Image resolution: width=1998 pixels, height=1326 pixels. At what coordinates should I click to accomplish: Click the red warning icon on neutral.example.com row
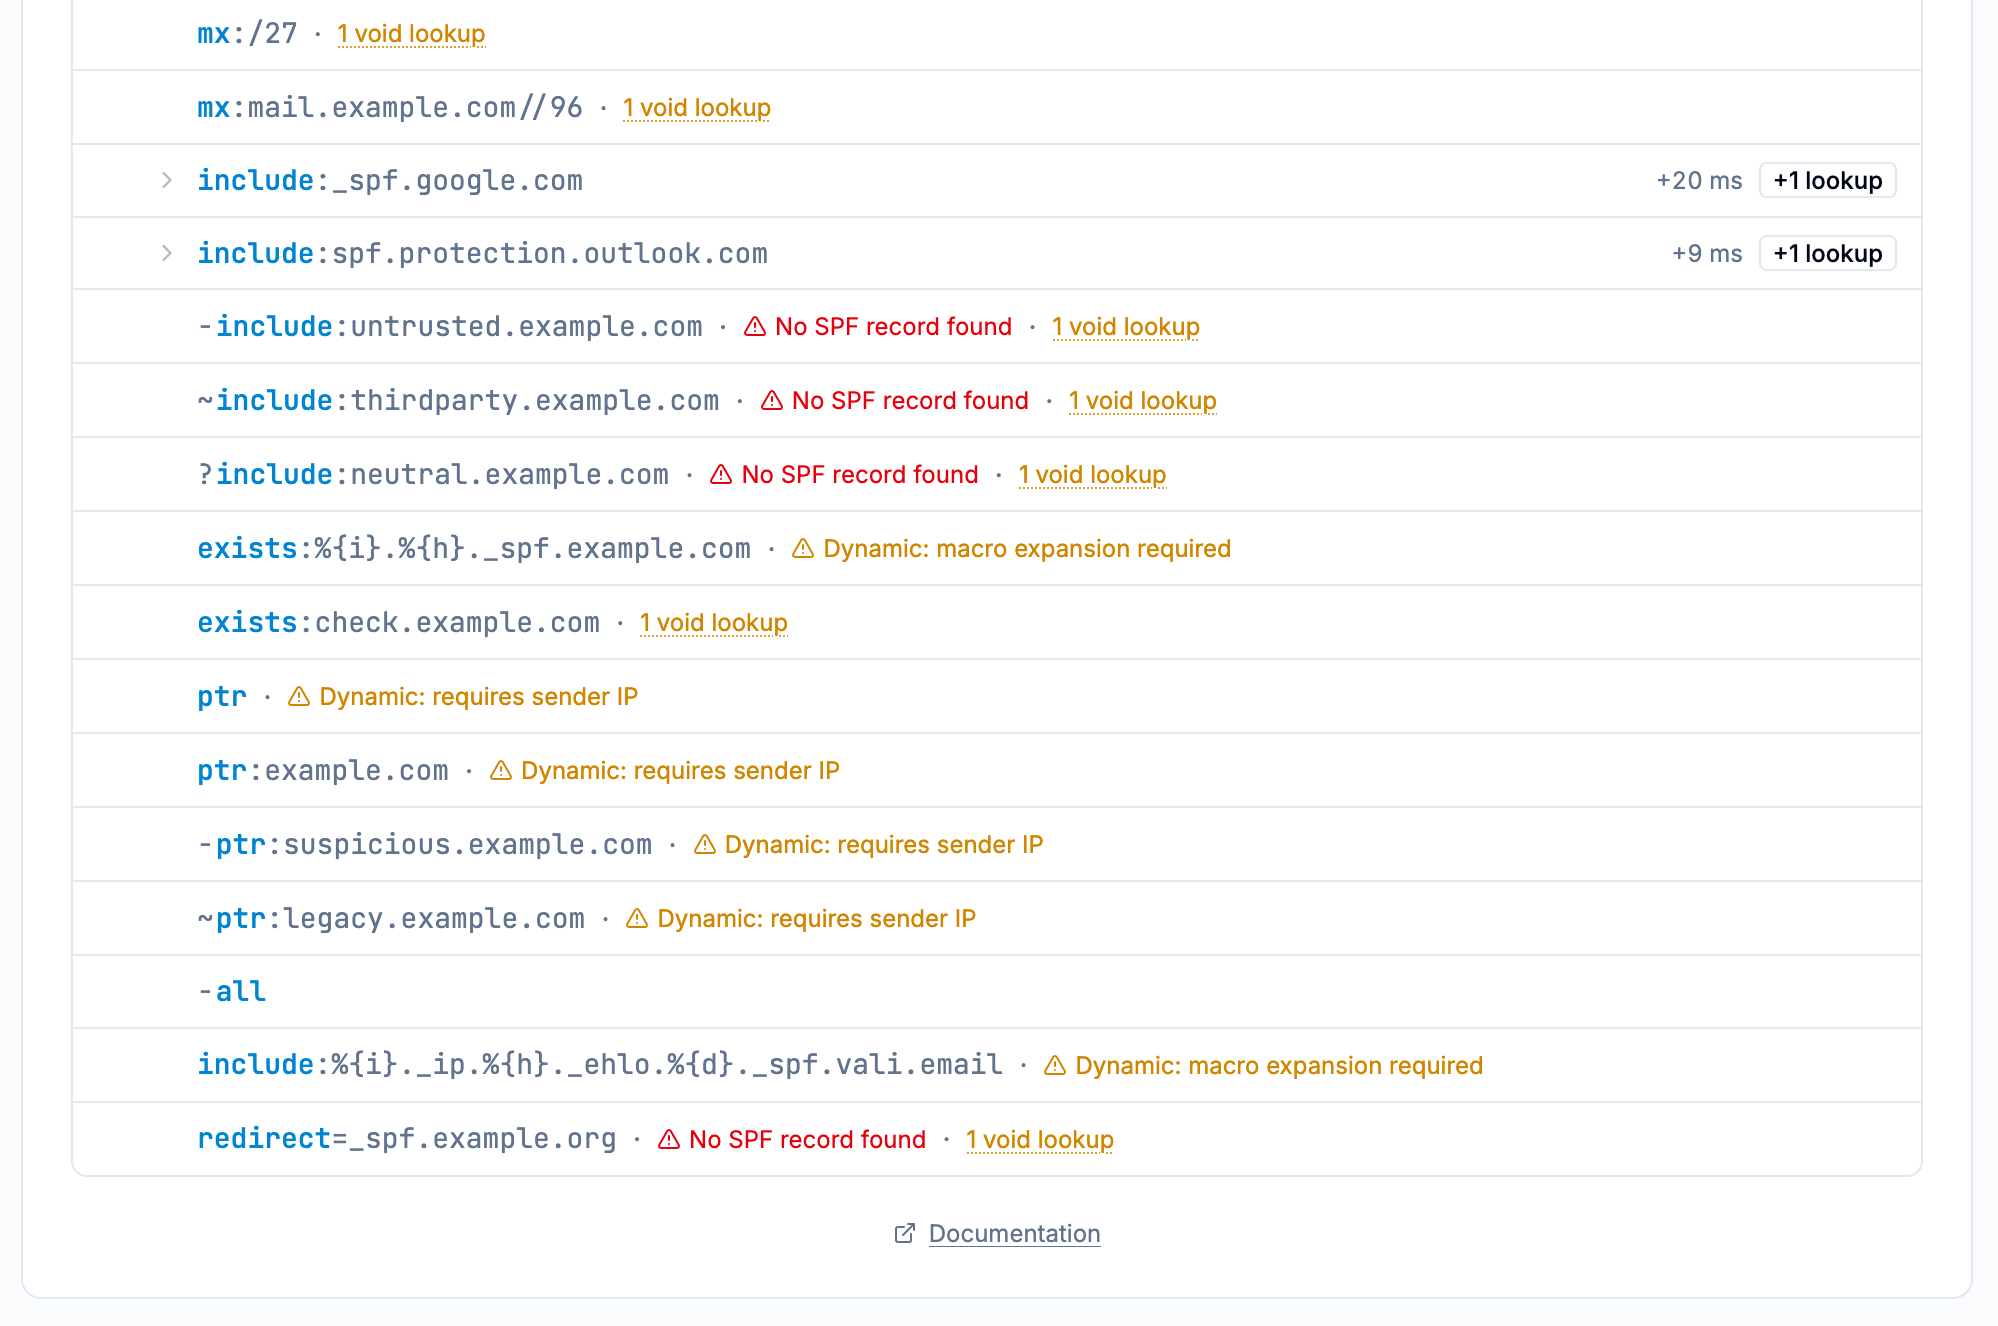pos(721,474)
